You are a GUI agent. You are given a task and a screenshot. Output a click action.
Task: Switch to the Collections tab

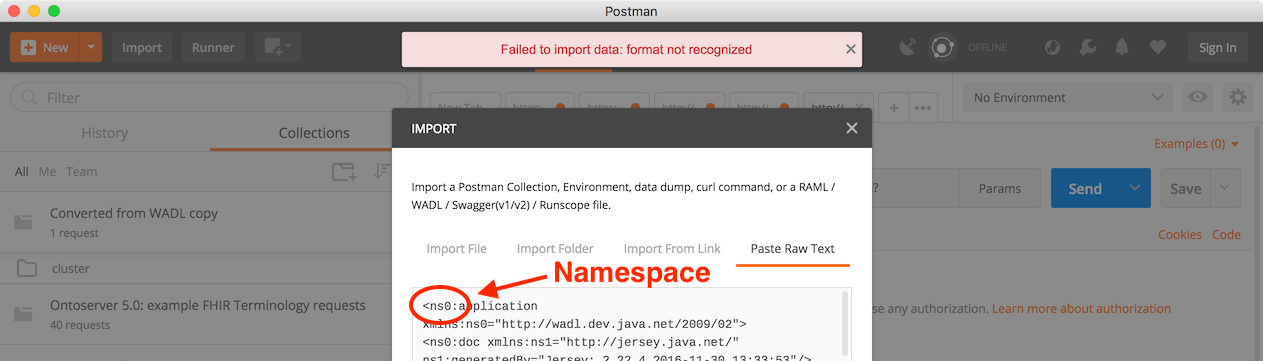tap(314, 133)
